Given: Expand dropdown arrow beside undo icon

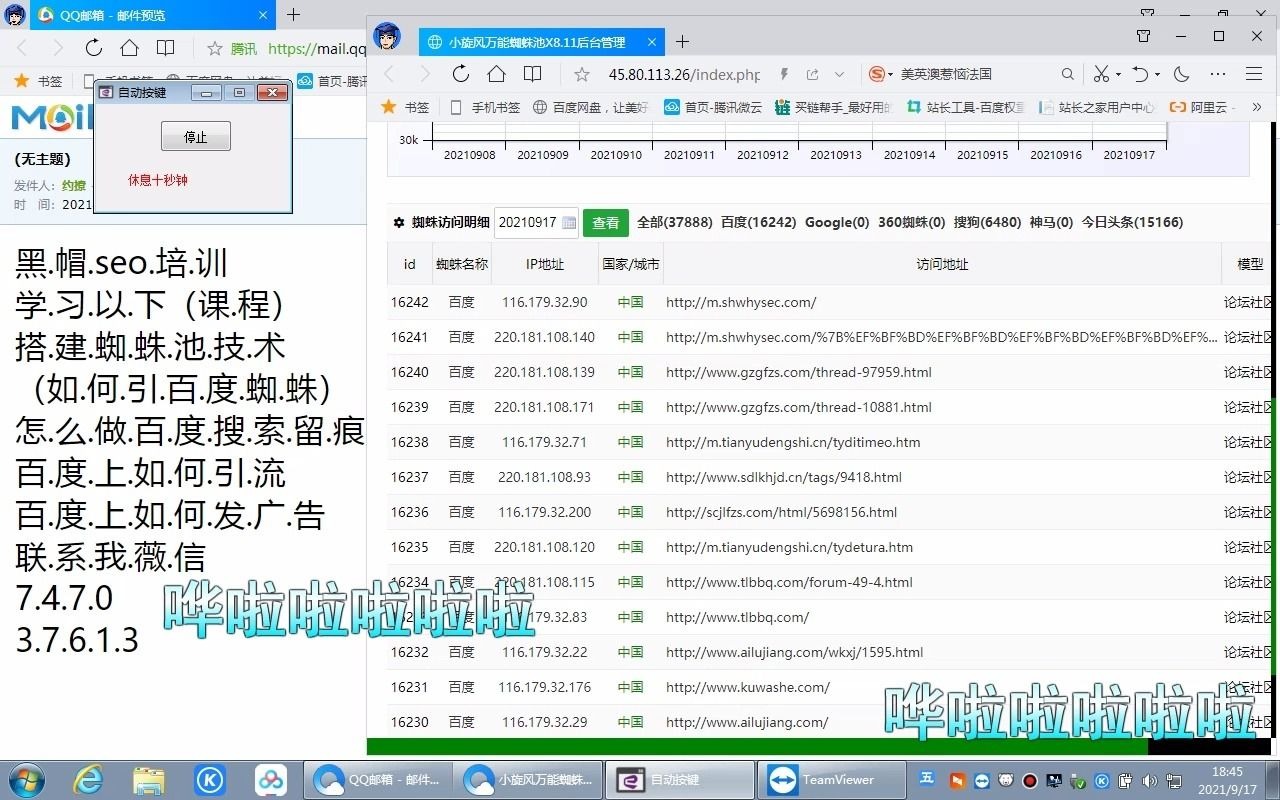Looking at the screenshot, I should [x=1157, y=75].
